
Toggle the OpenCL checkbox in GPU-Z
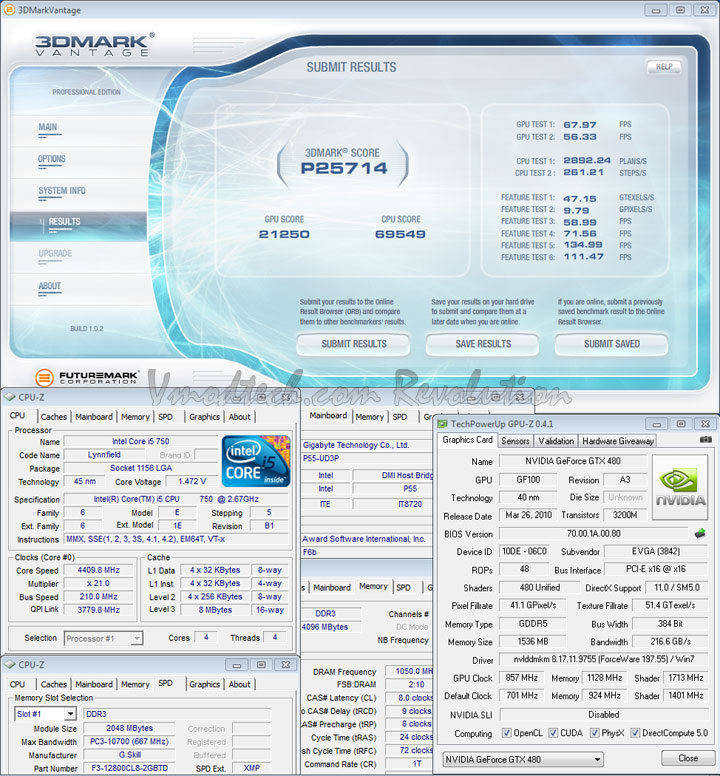[x=506, y=733]
